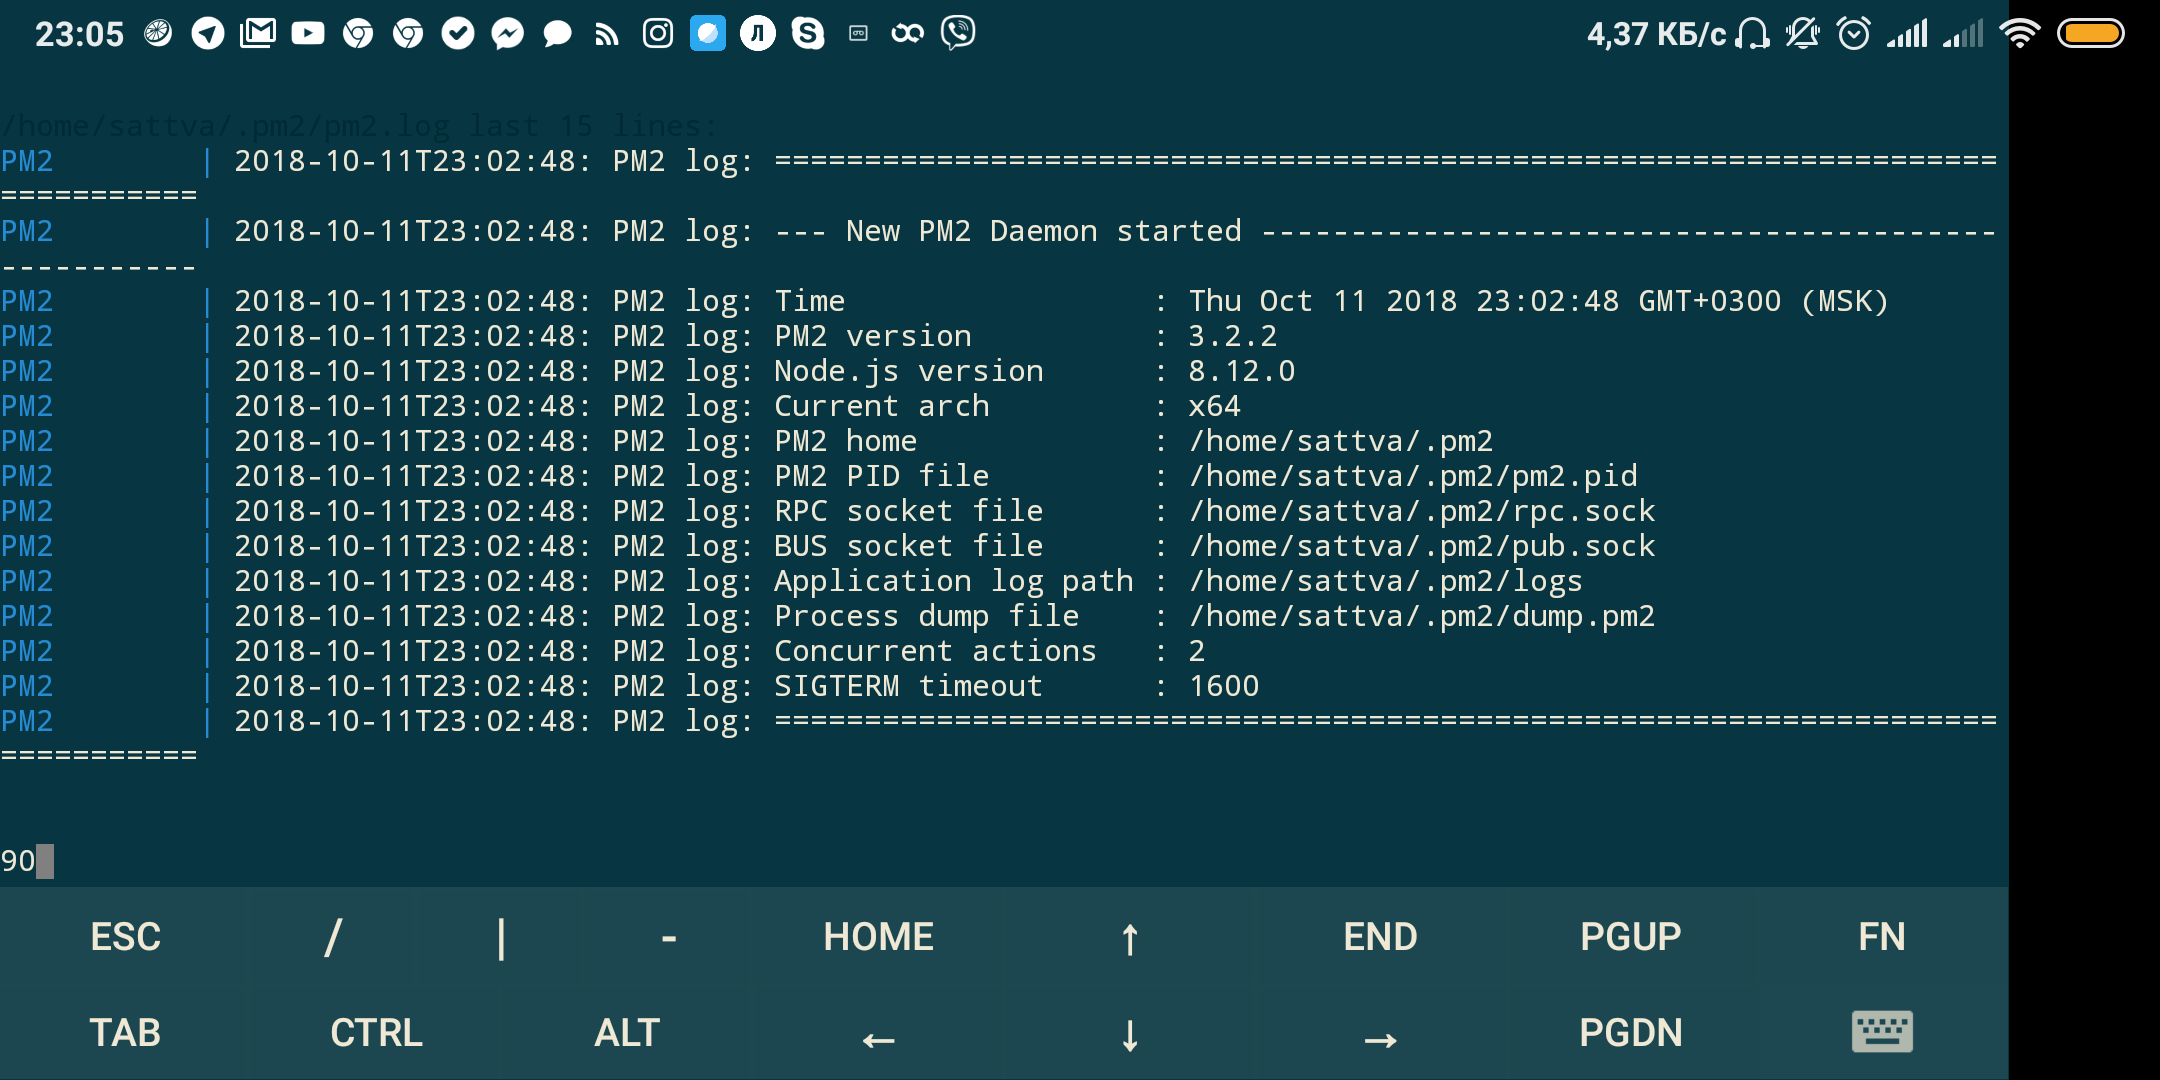
Task: Tap the Gmail notification icon
Action: pyautogui.click(x=258, y=34)
